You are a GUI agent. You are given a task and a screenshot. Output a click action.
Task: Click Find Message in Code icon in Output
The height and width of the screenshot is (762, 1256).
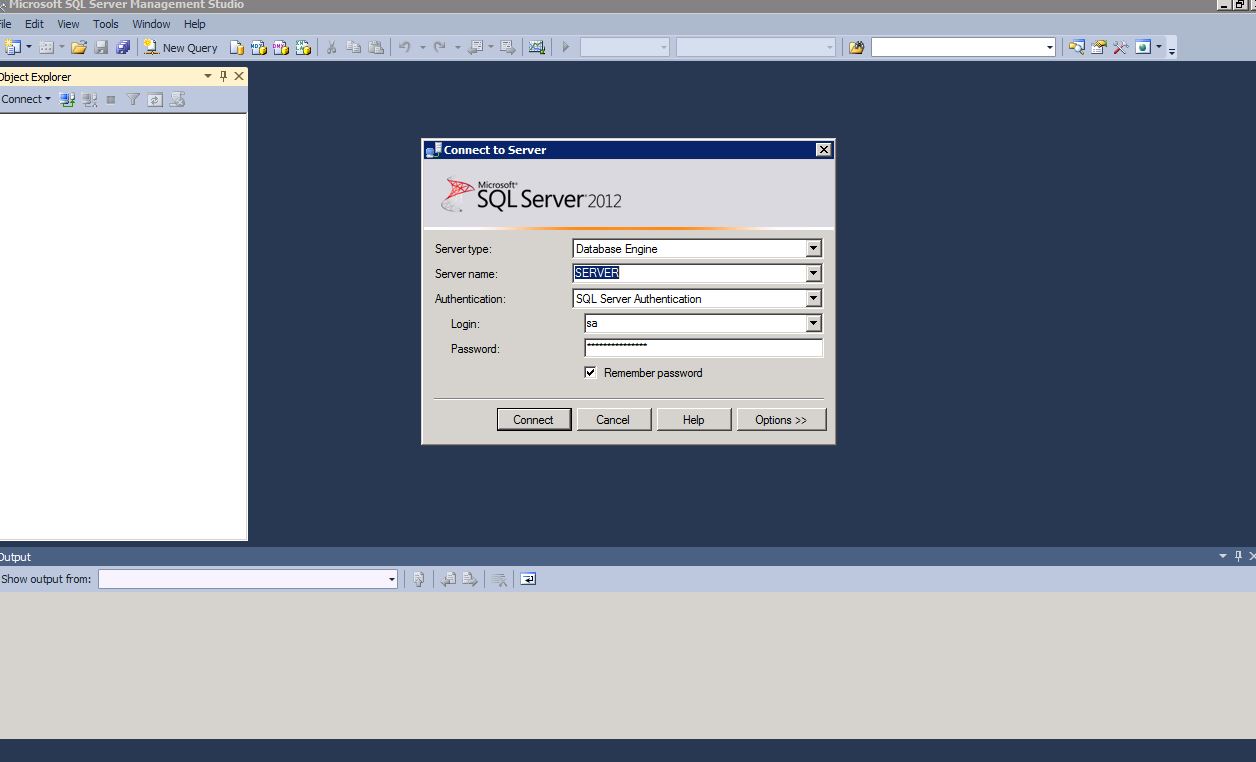tap(419, 579)
